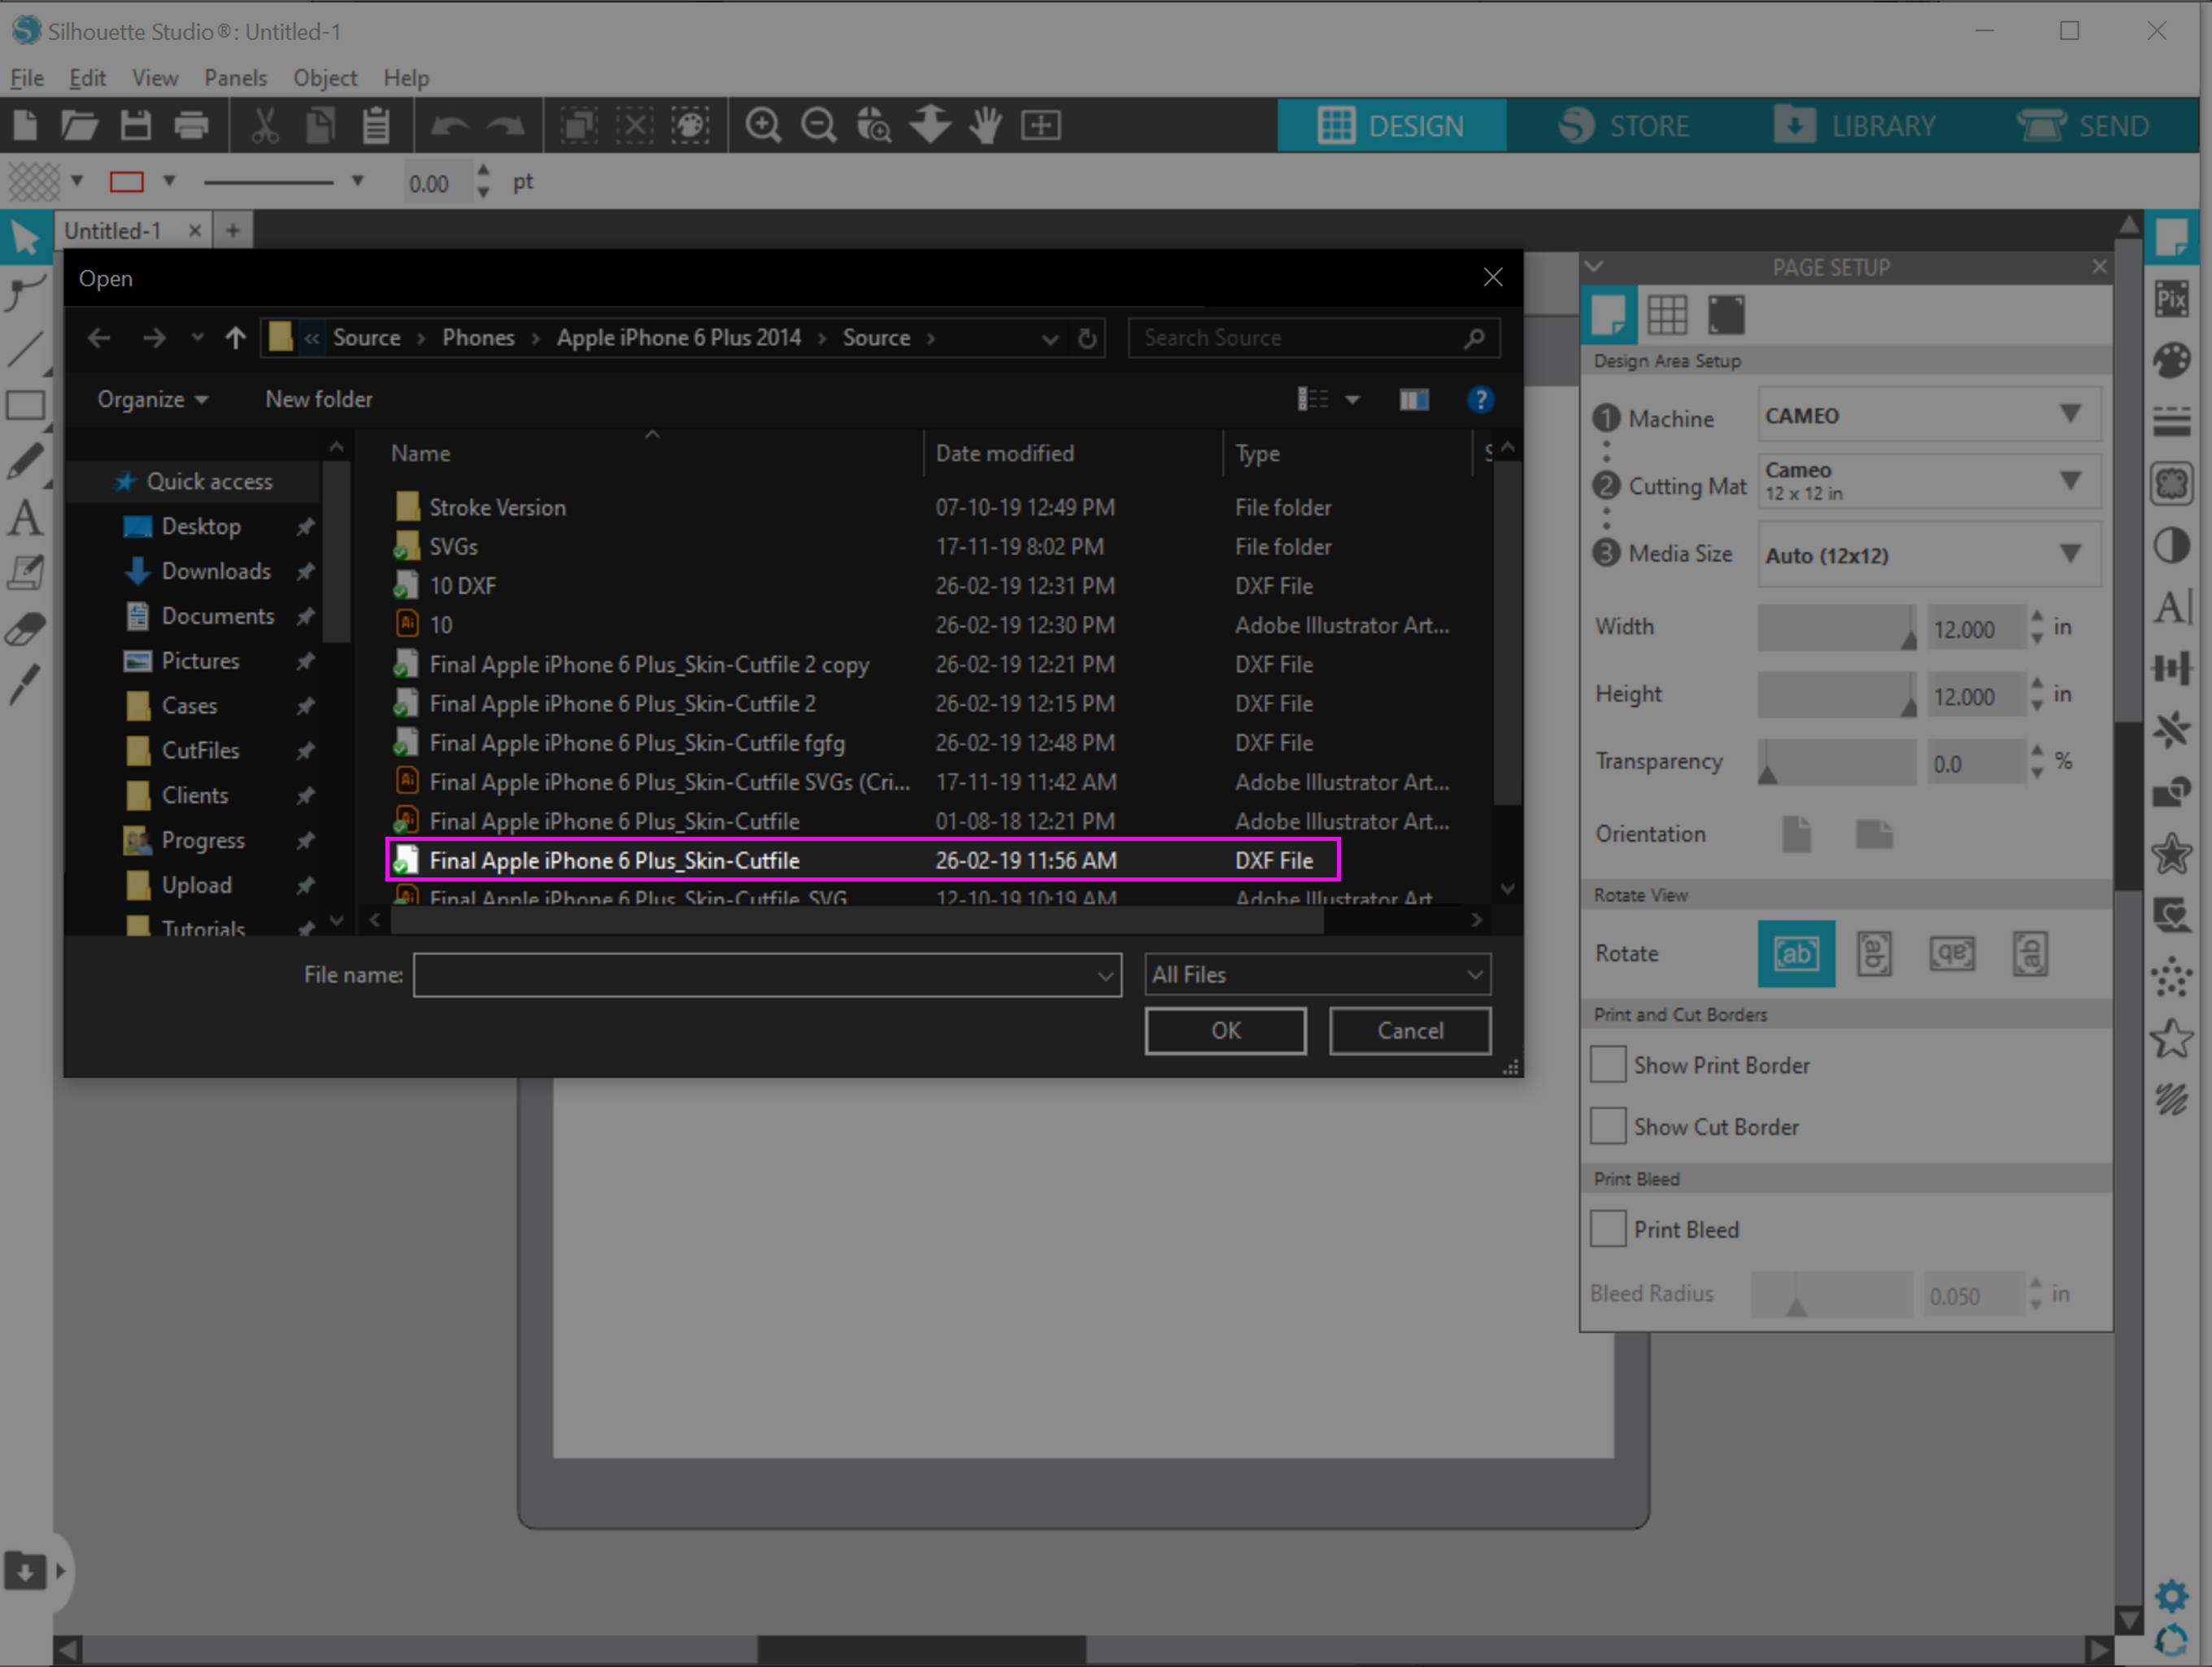2212x1667 pixels.
Task: Open the view options dropdown arrow
Action: point(1352,400)
